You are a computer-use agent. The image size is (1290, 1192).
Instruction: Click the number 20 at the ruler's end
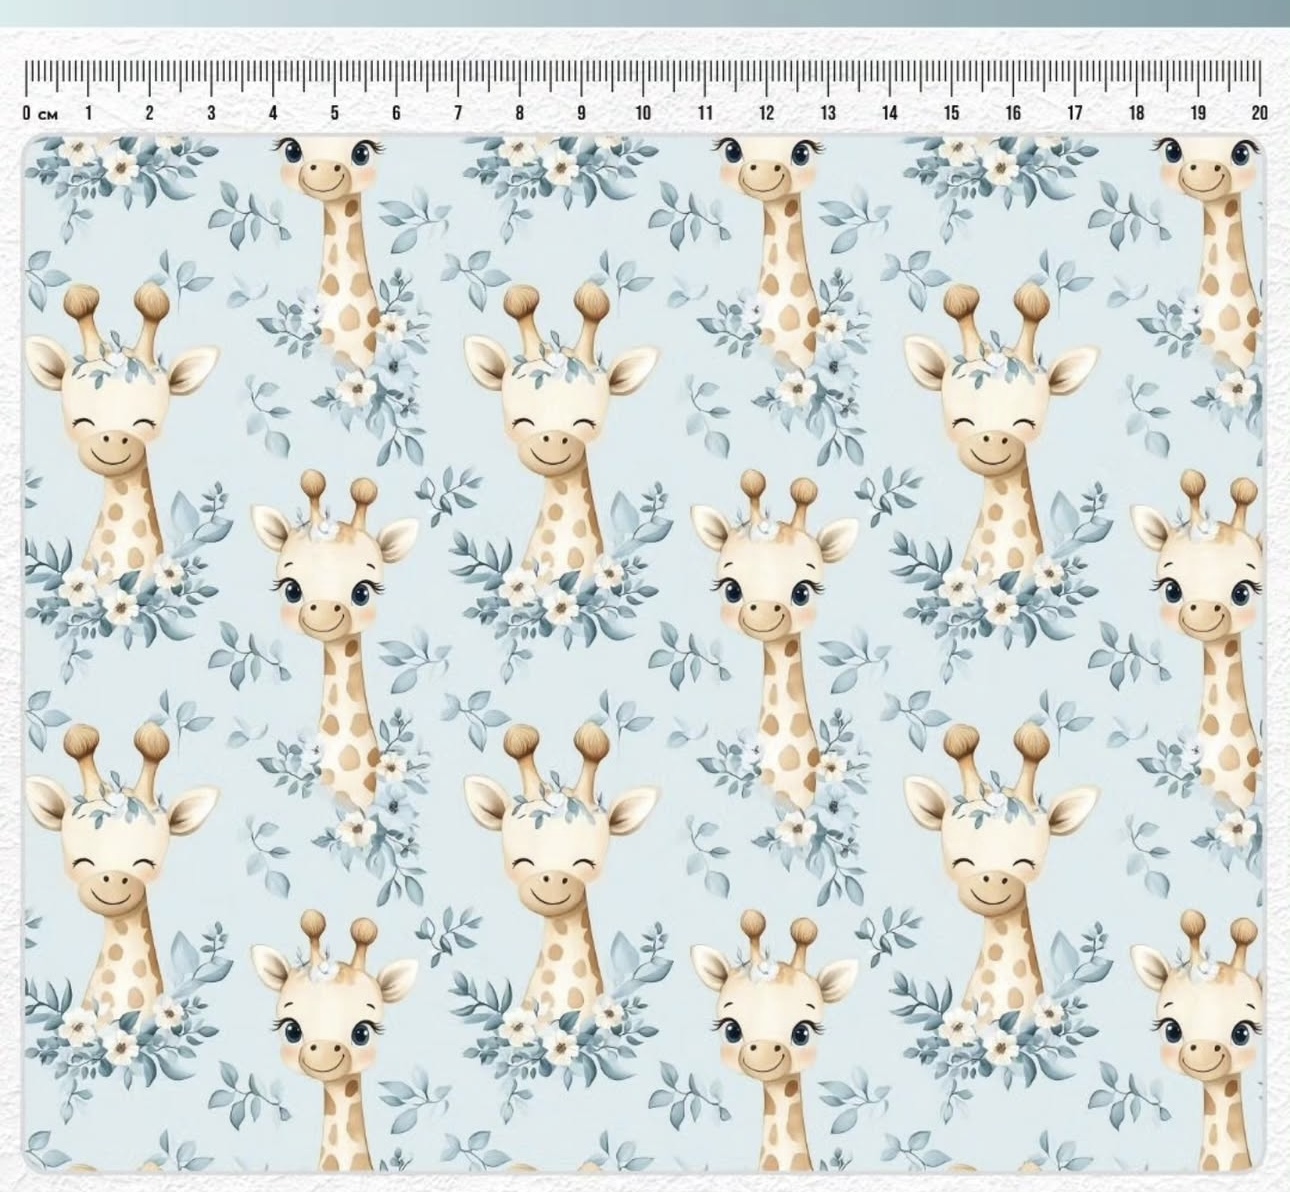[1259, 113]
